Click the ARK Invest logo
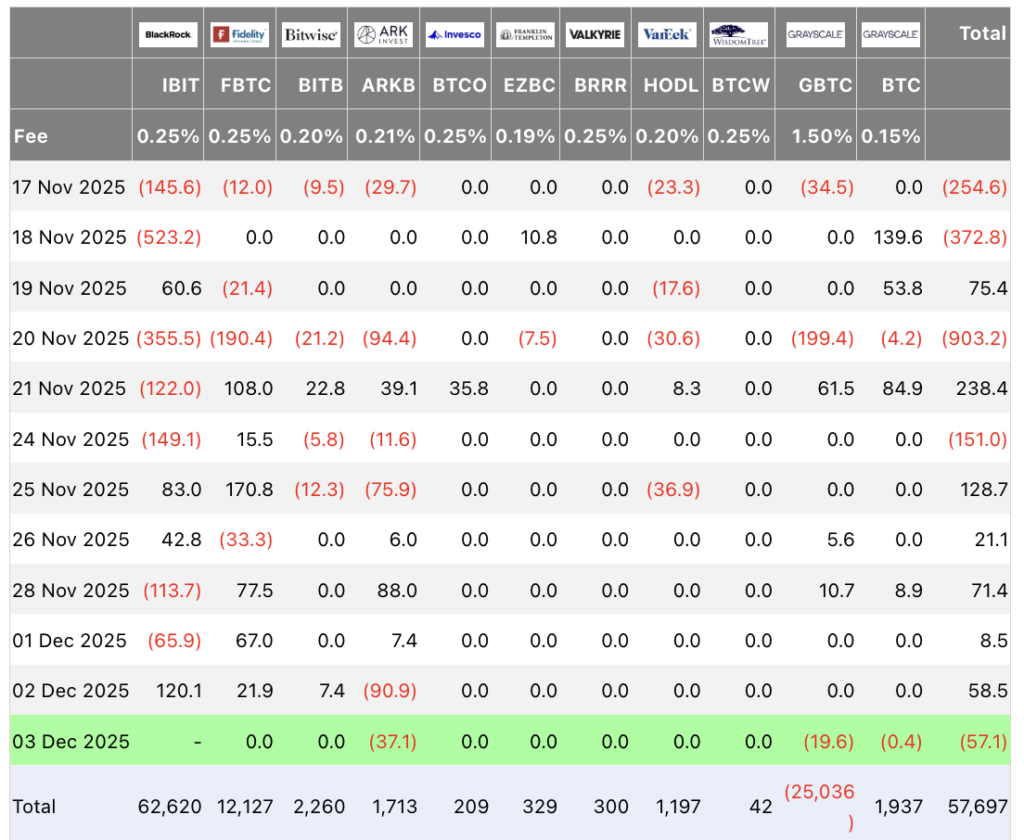Viewport: 1024px width, 840px height. pyautogui.click(x=383, y=35)
